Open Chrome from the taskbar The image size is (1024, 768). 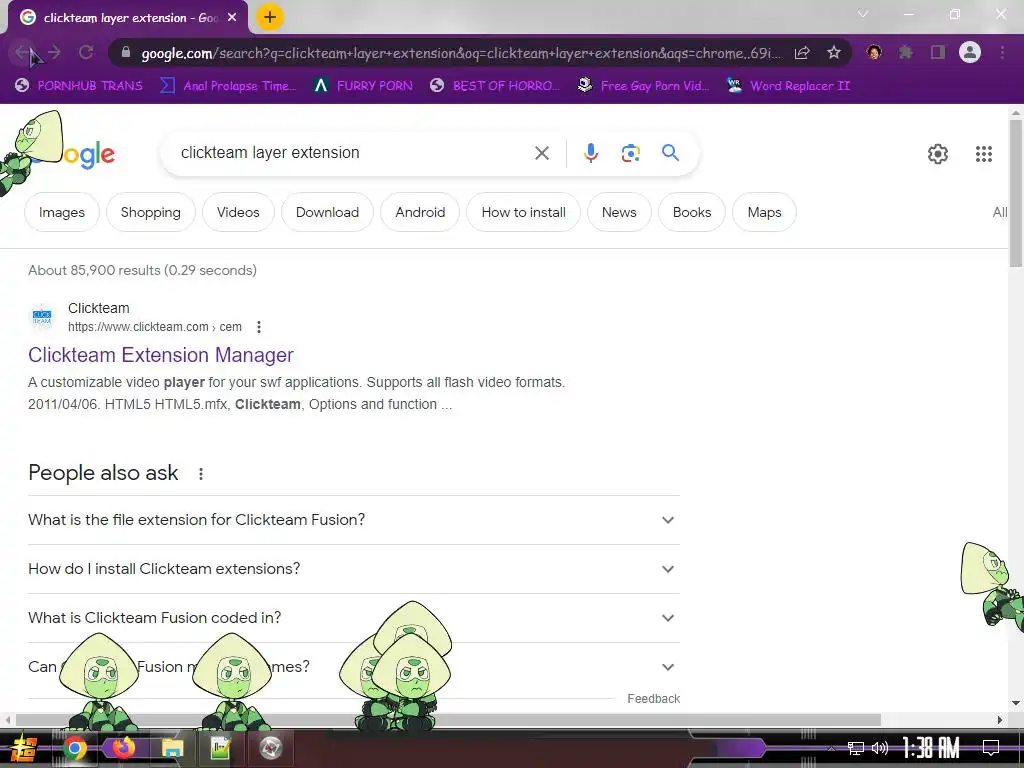pos(74,748)
